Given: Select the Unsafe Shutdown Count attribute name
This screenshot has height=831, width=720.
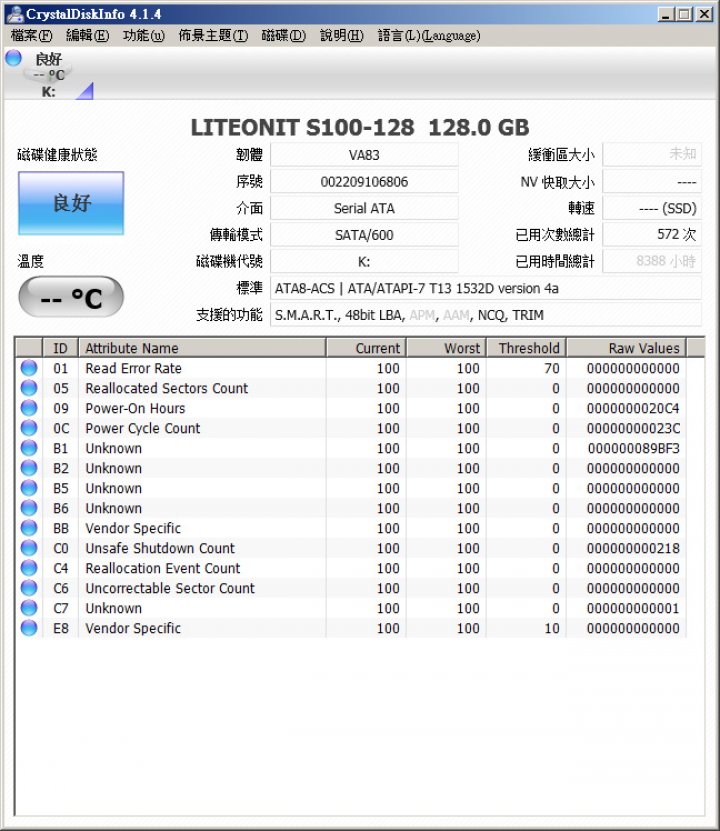Looking at the screenshot, I should tap(160, 548).
